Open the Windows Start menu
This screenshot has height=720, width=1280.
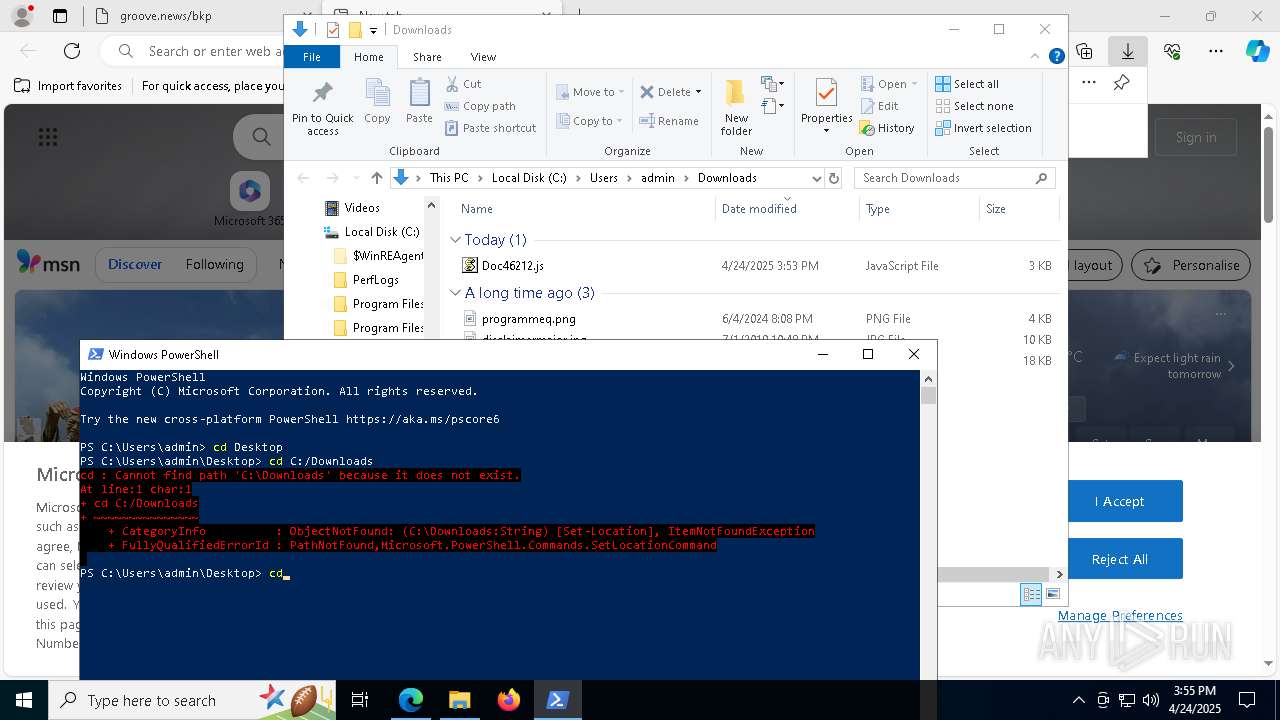pyautogui.click(x=23, y=700)
